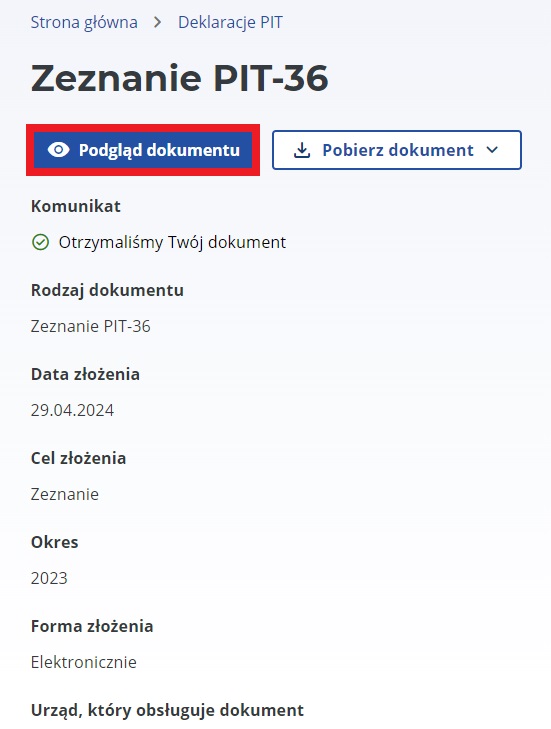The image size is (551, 729).
Task: Click the Forma złożenia field label
Action: click(x=92, y=626)
